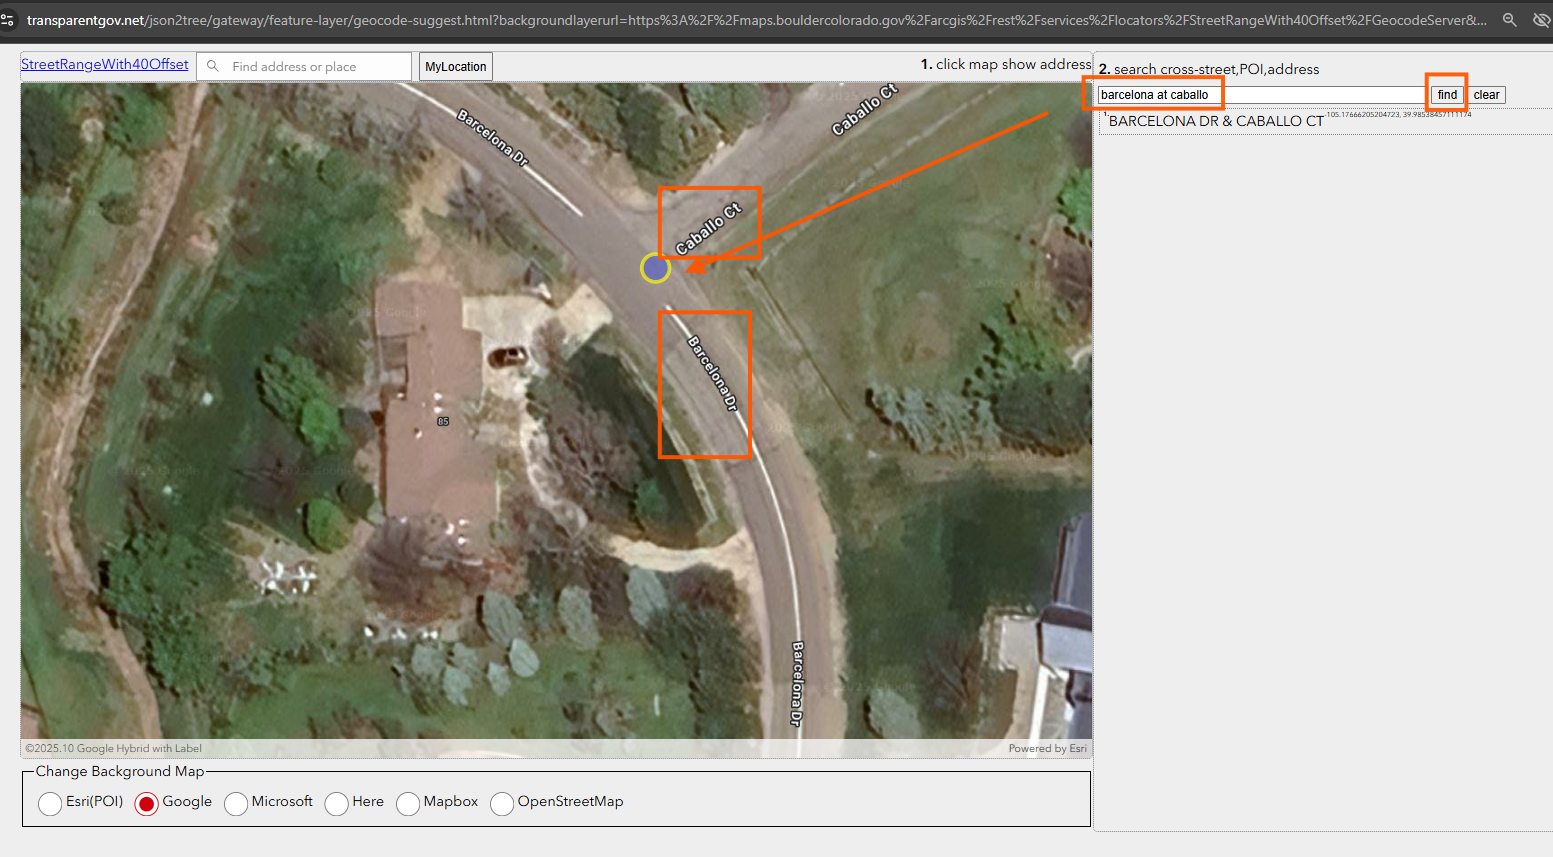Click the zoom magnifier icon in address bar
This screenshot has width=1553, height=857.
1509,20
